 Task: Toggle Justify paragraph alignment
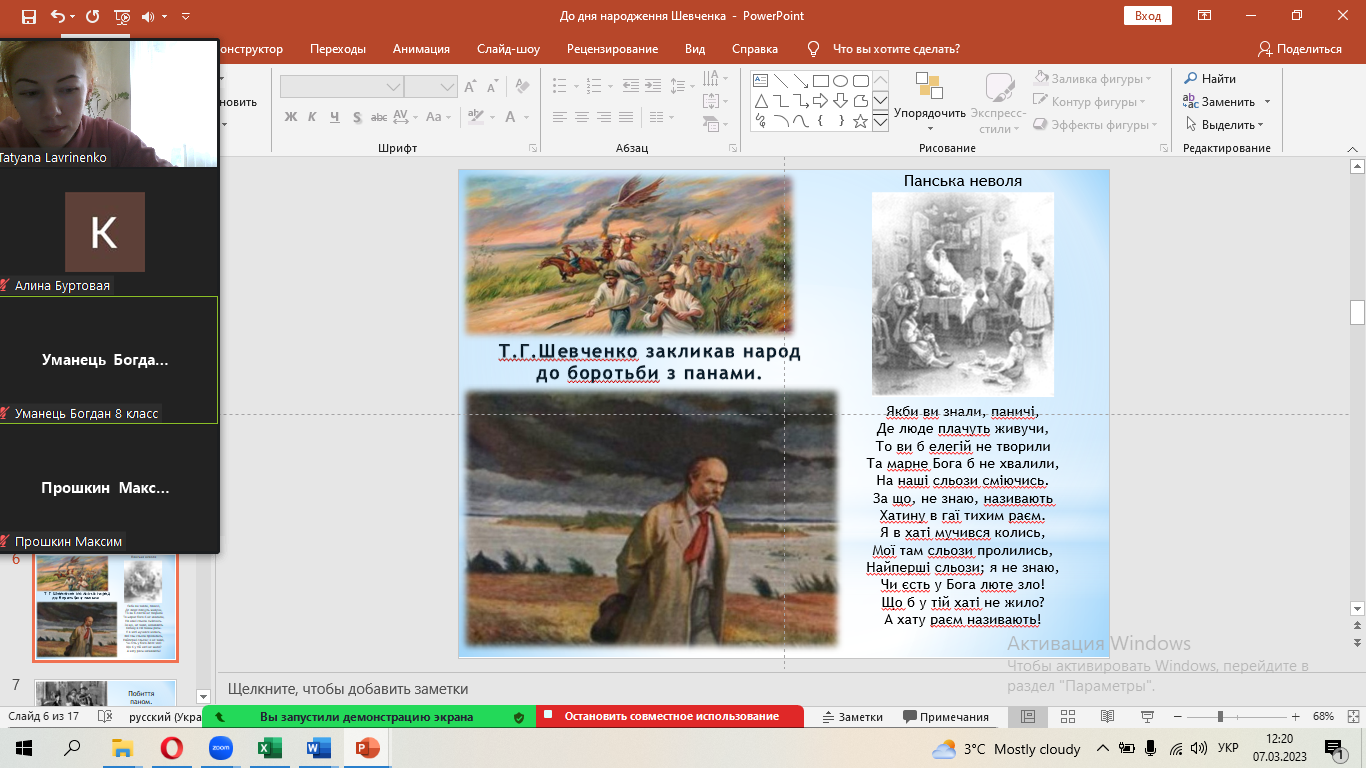pos(626,117)
